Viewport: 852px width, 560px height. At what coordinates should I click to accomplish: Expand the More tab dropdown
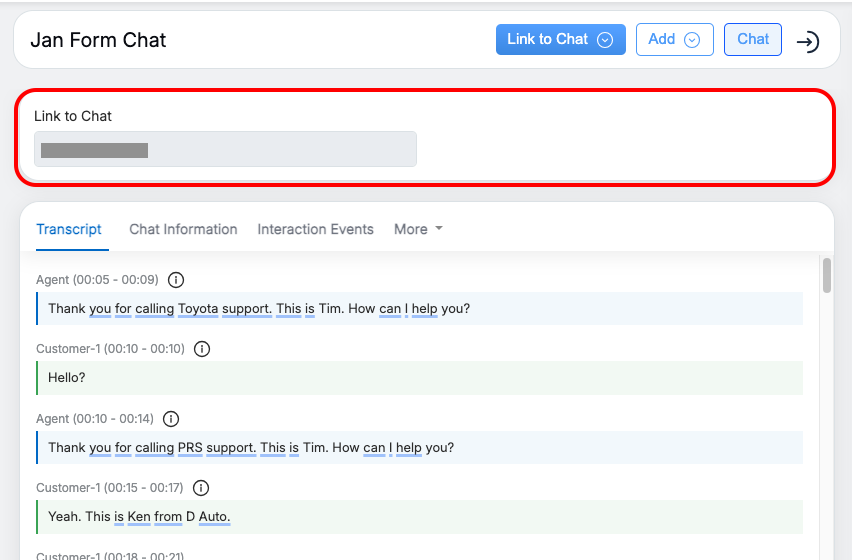[x=418, y=229]
